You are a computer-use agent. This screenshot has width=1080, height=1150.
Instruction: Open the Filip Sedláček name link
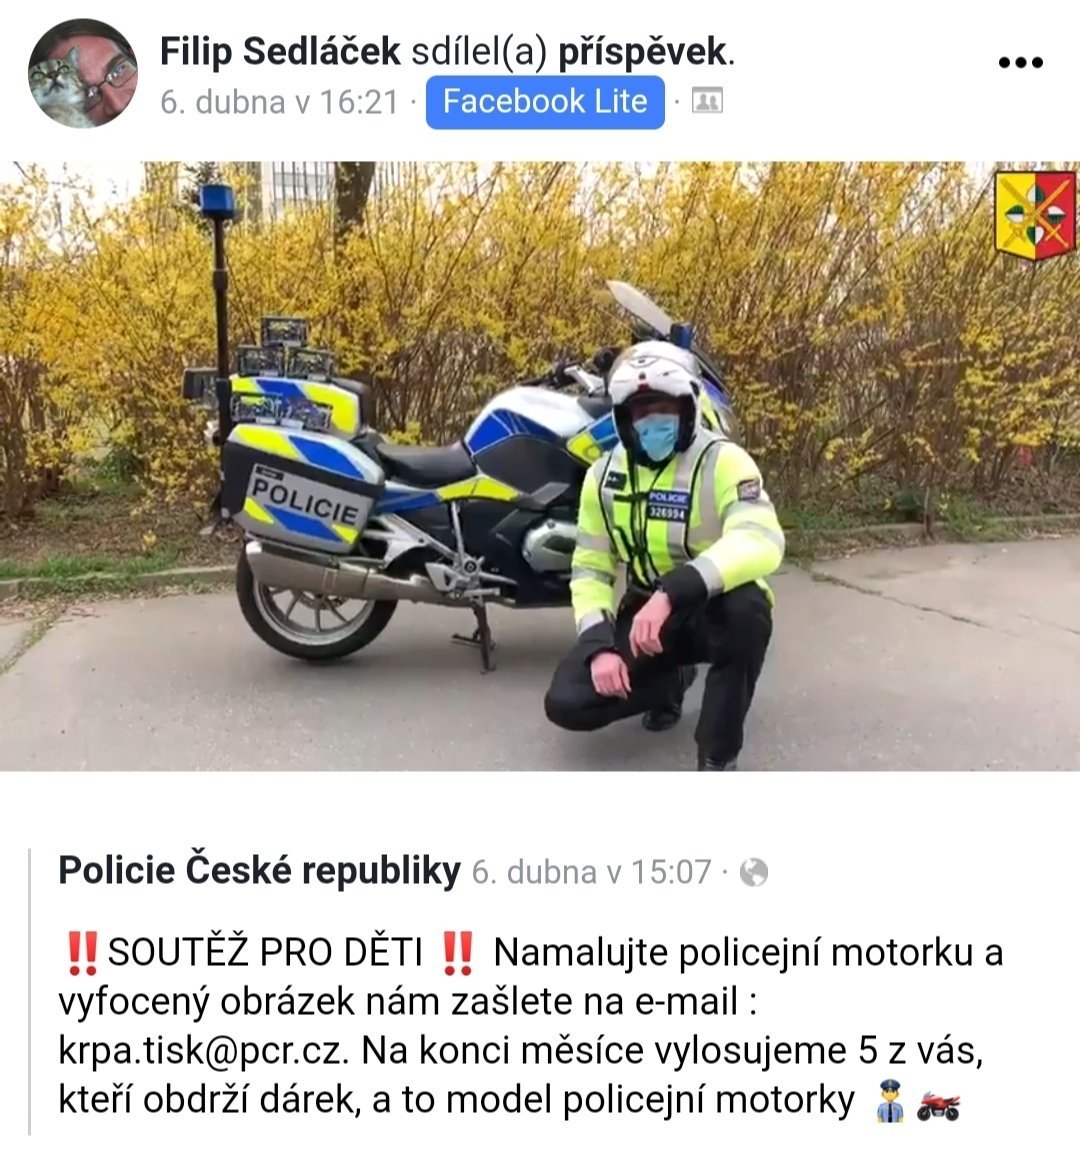[x=280, y=51]
